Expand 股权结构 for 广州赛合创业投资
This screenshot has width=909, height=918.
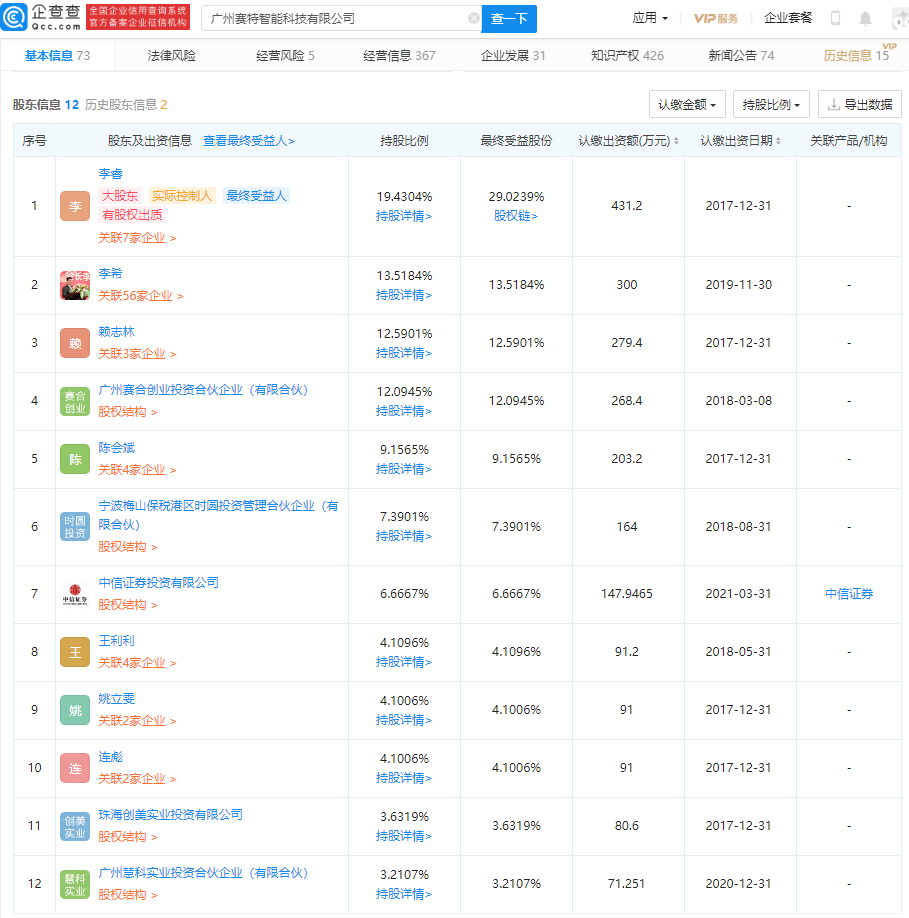pos(128,412)
